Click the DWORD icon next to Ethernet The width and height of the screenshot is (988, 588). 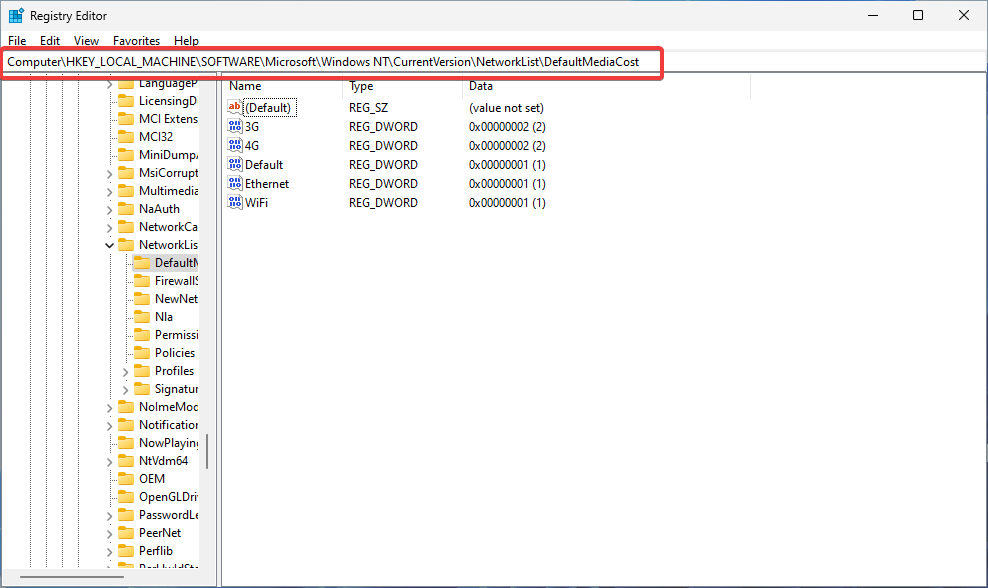(234, 183)
